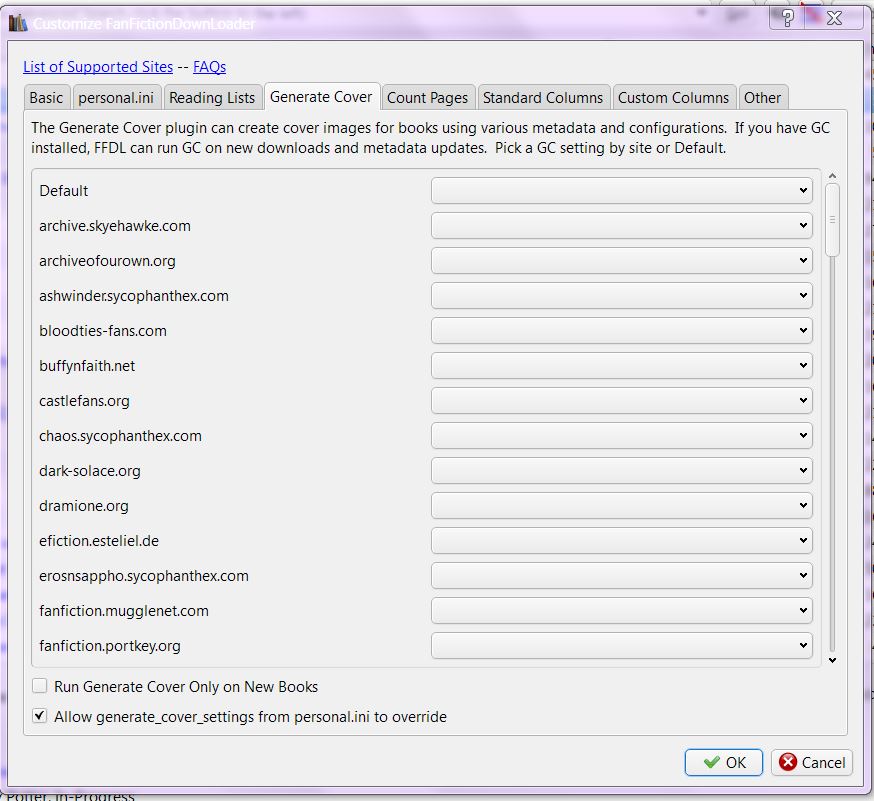
Task: Open buffynfaith.net setting dropdown
Action: coord(621,366)
